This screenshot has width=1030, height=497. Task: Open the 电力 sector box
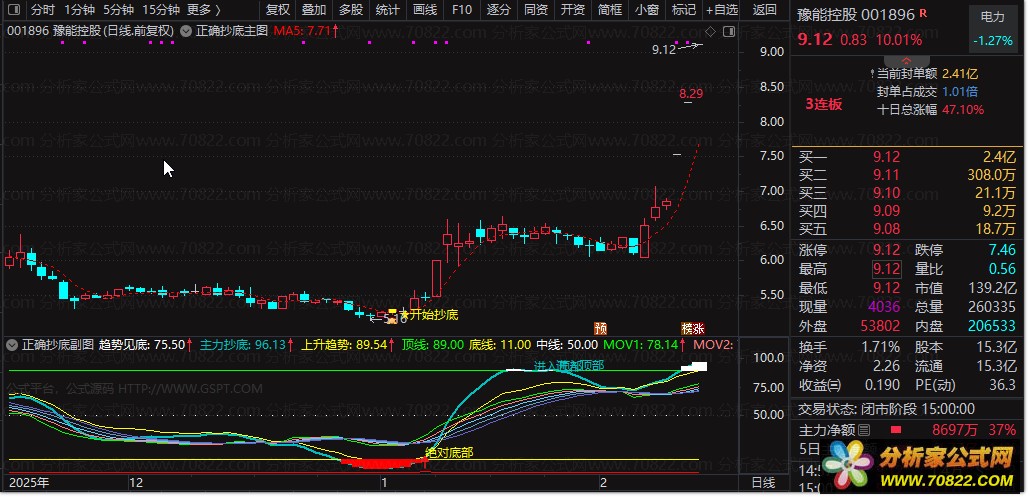coord(992,29)
